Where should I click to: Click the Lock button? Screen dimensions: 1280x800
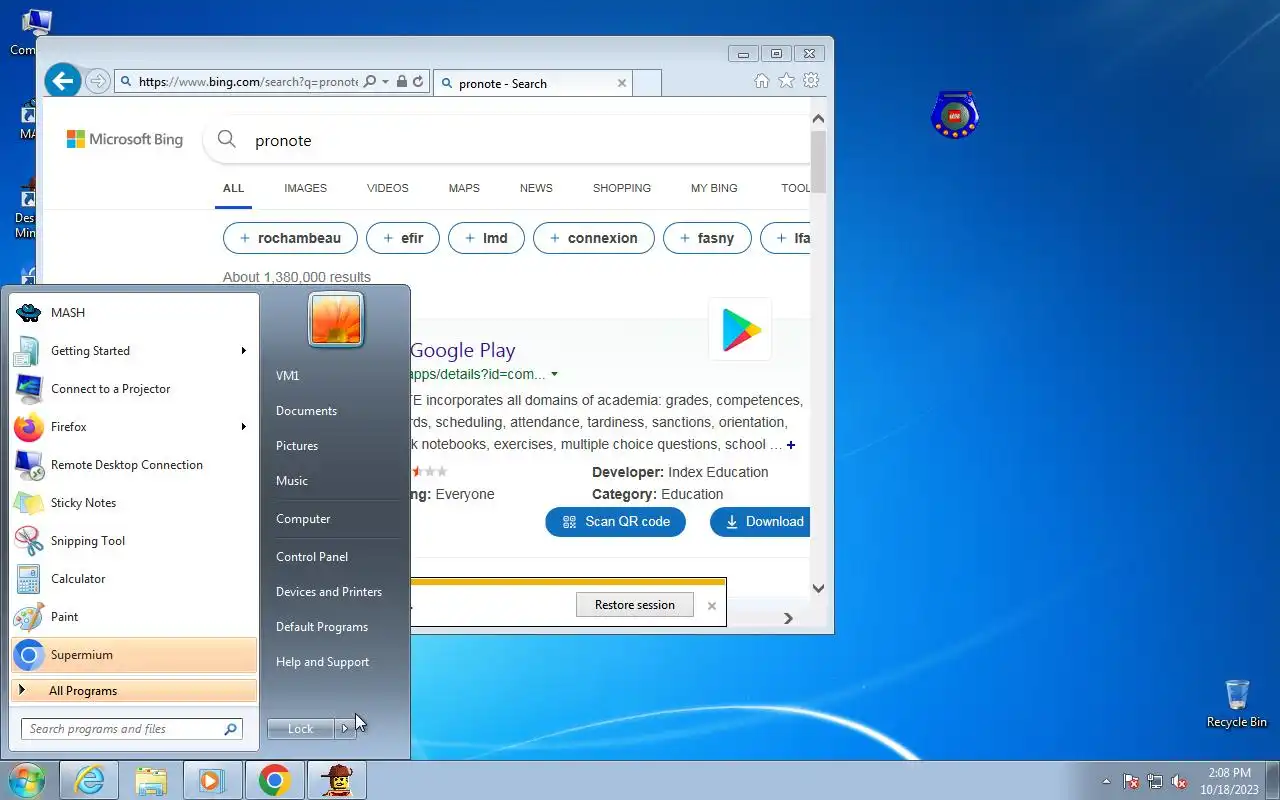301,729
